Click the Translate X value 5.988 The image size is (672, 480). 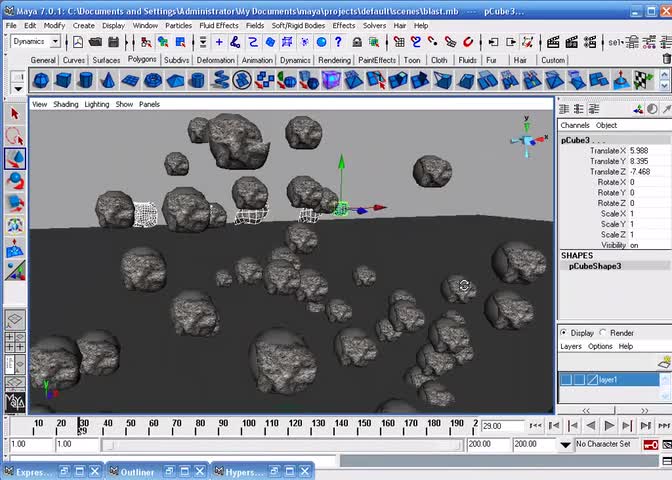[649, 150]
